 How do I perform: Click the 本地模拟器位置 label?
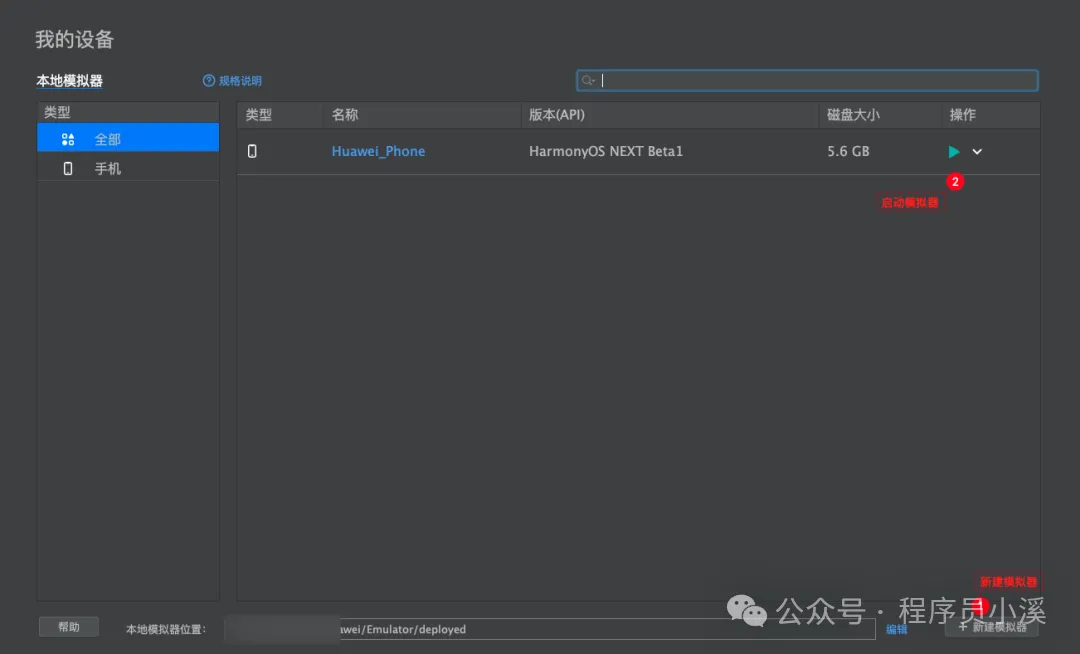[x=166, y=629]
